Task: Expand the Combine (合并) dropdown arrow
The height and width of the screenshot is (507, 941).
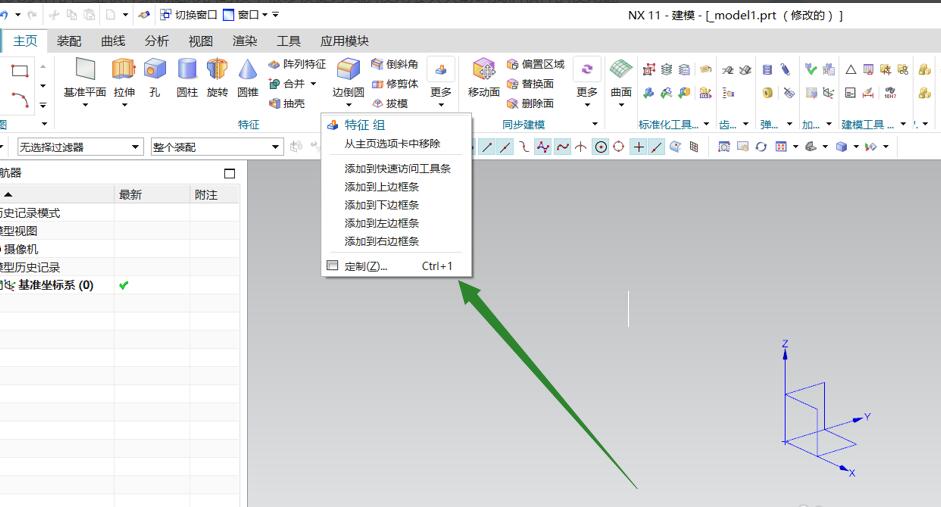Action: 313,83
